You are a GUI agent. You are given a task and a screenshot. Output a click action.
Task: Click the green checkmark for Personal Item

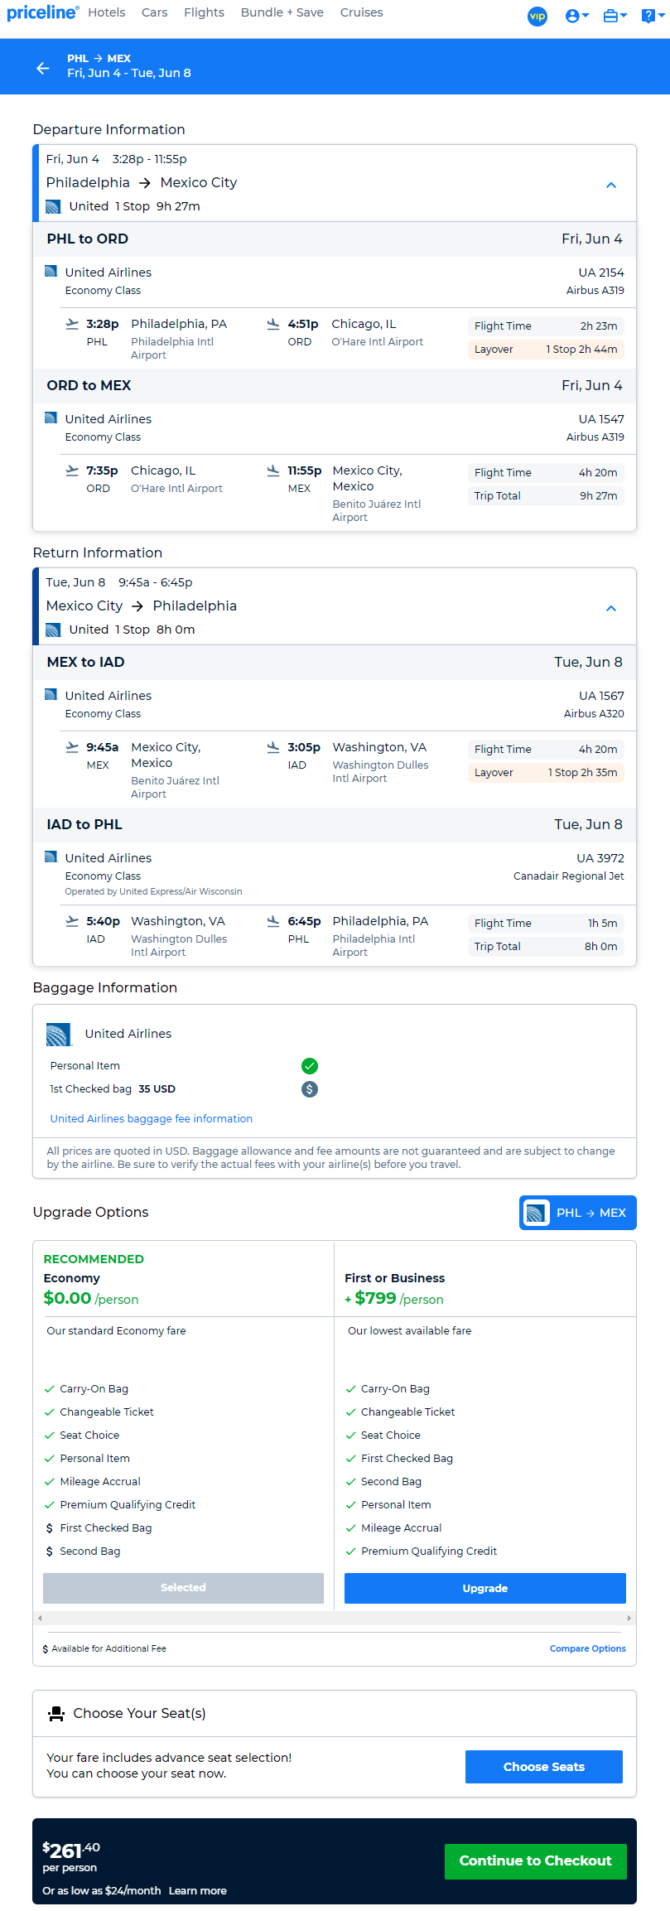(x=310, y=1066)
